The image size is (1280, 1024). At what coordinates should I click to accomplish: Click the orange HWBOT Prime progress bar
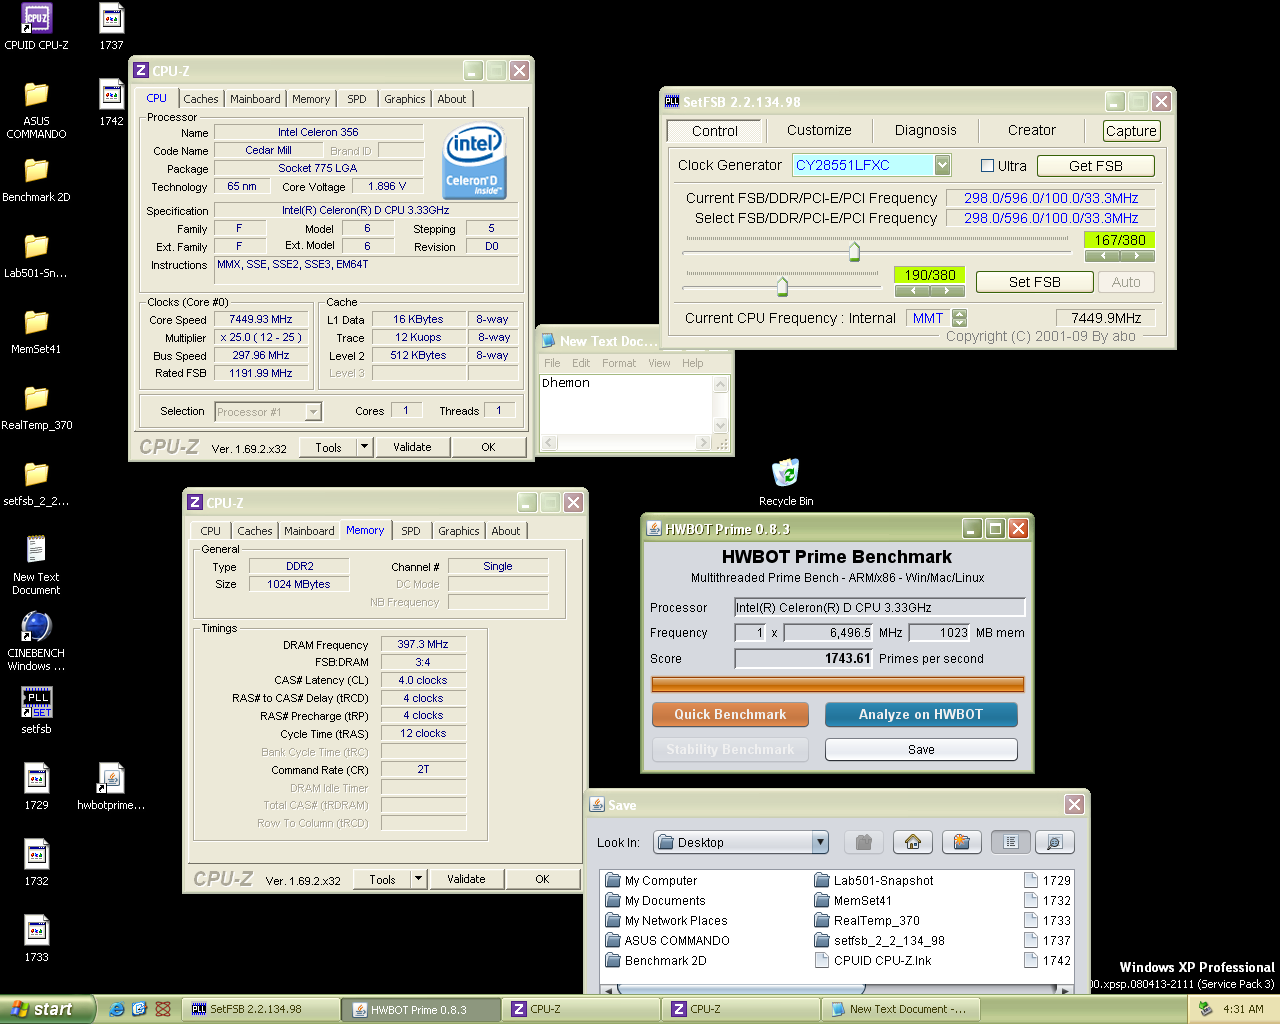[838, 684]
